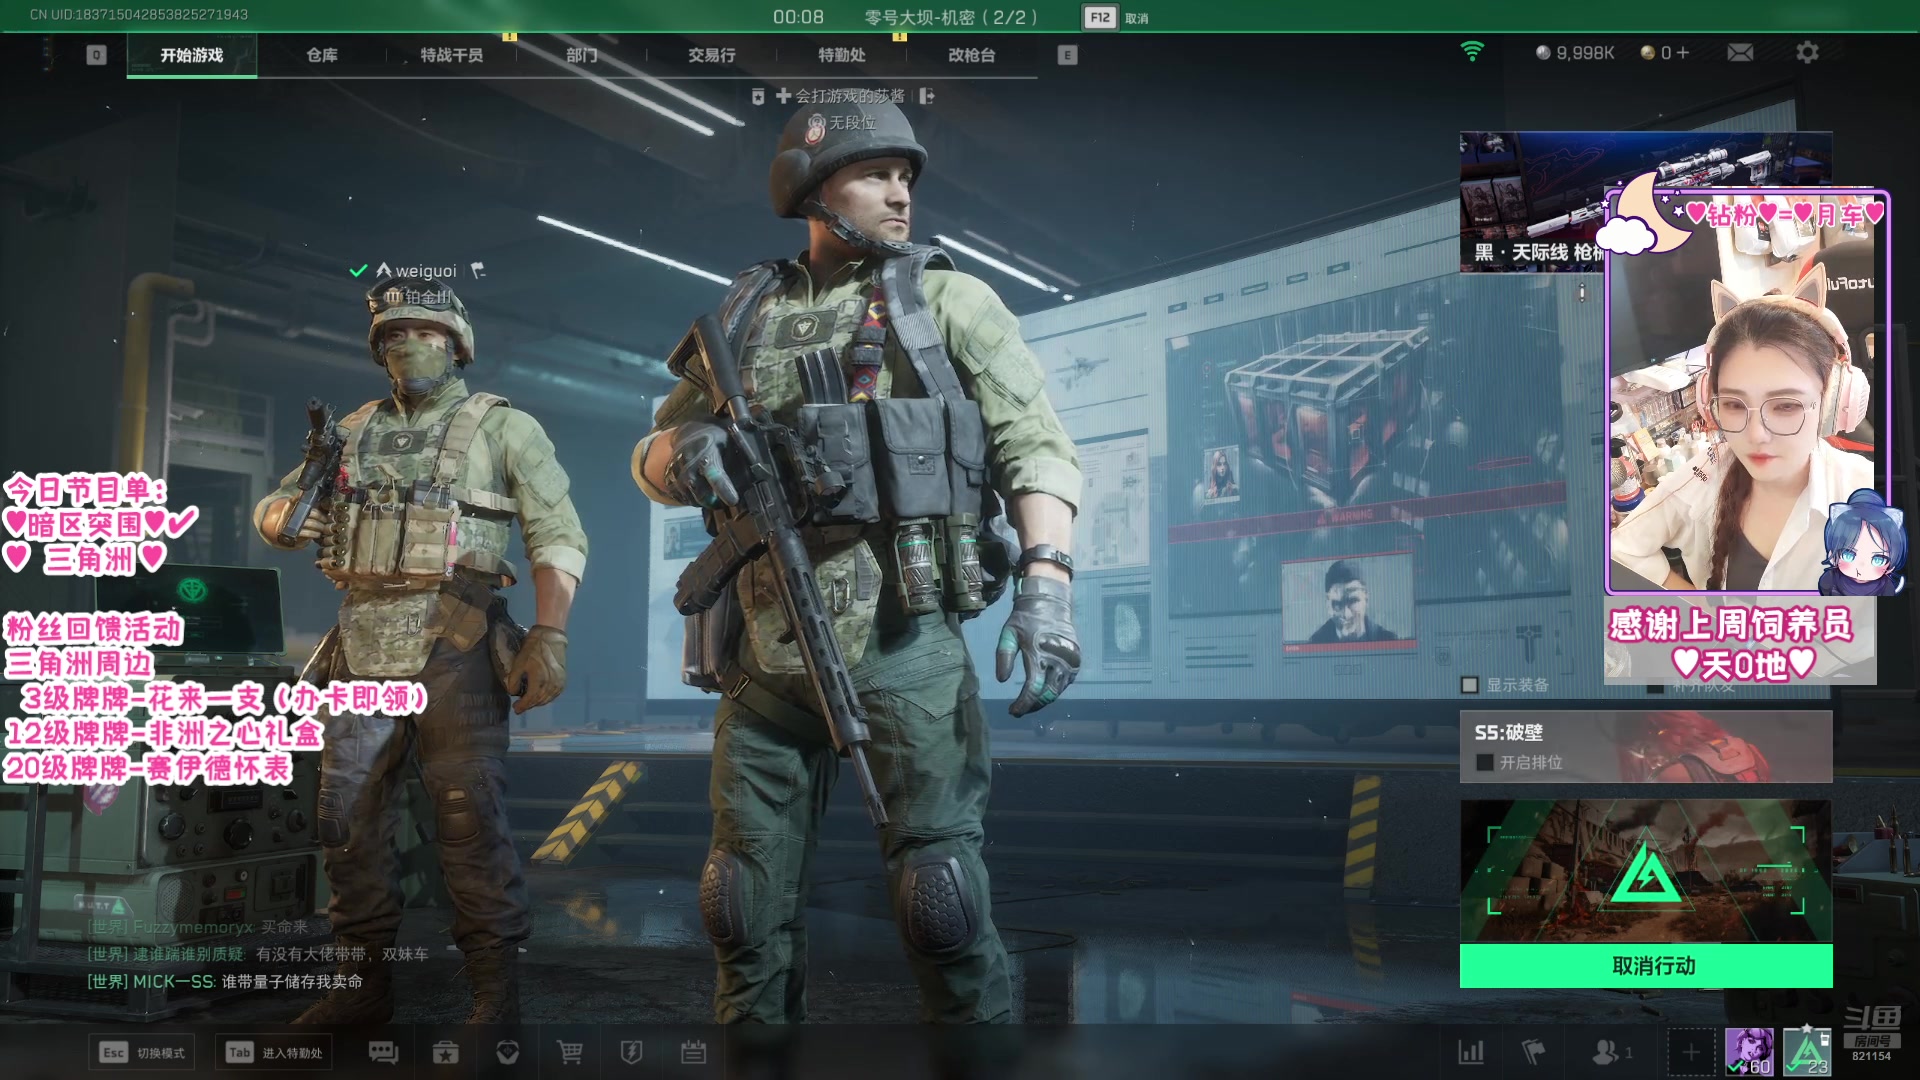Open the 特战干员 tab
Viewport: 1920px width, 1080px height.
452,55
